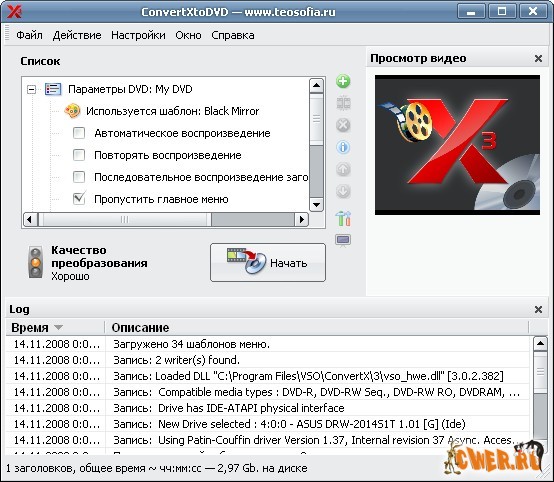
Task: Click the palette template icon
Action: (x=72, y=111)
